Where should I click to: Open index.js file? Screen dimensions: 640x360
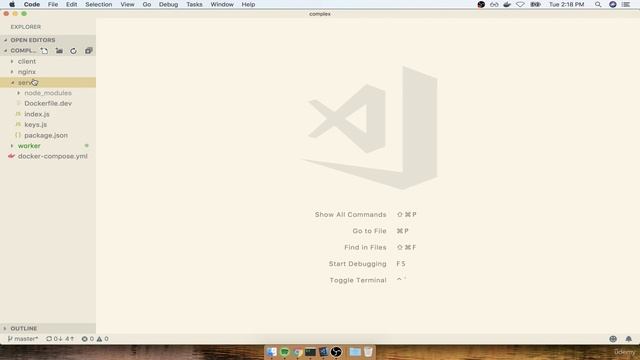coord(37,114)
